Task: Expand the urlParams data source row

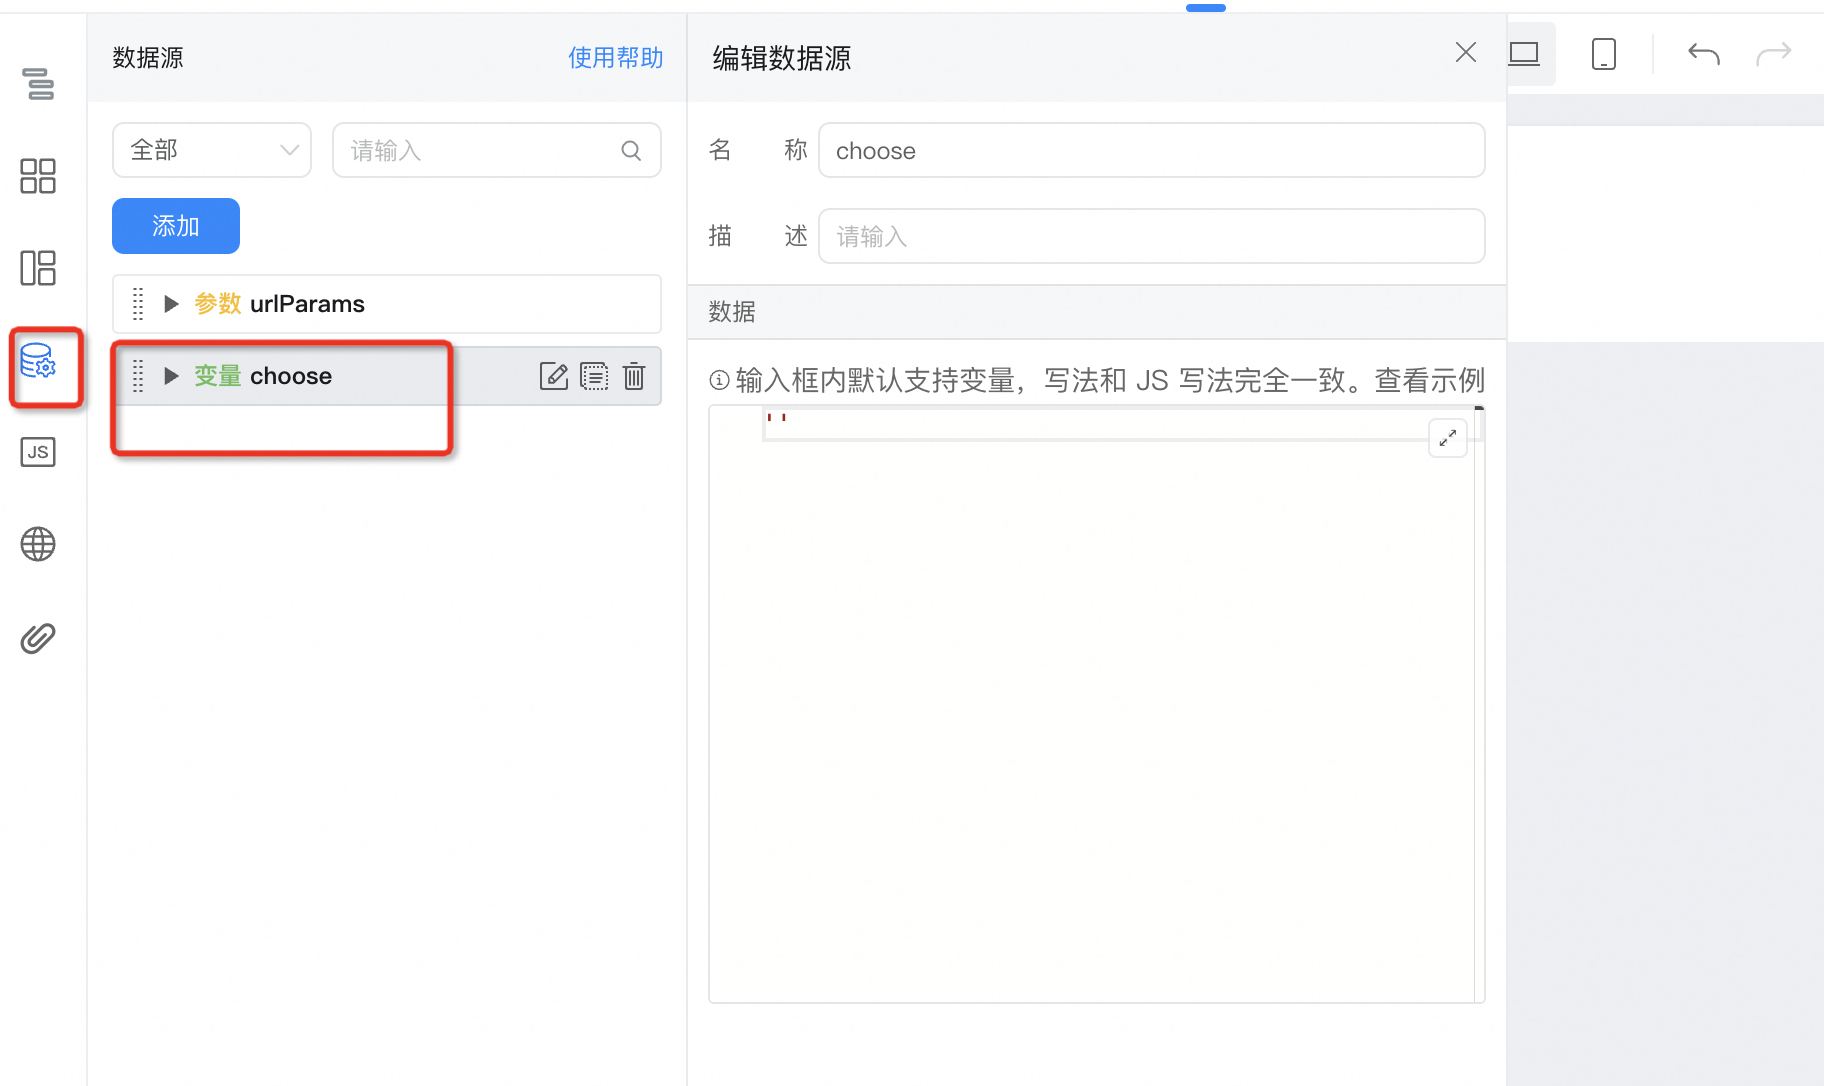Action: [171, 304]
